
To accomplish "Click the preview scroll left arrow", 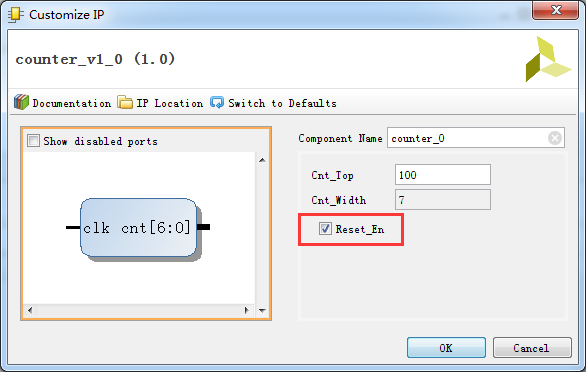I will pos(30,310).
